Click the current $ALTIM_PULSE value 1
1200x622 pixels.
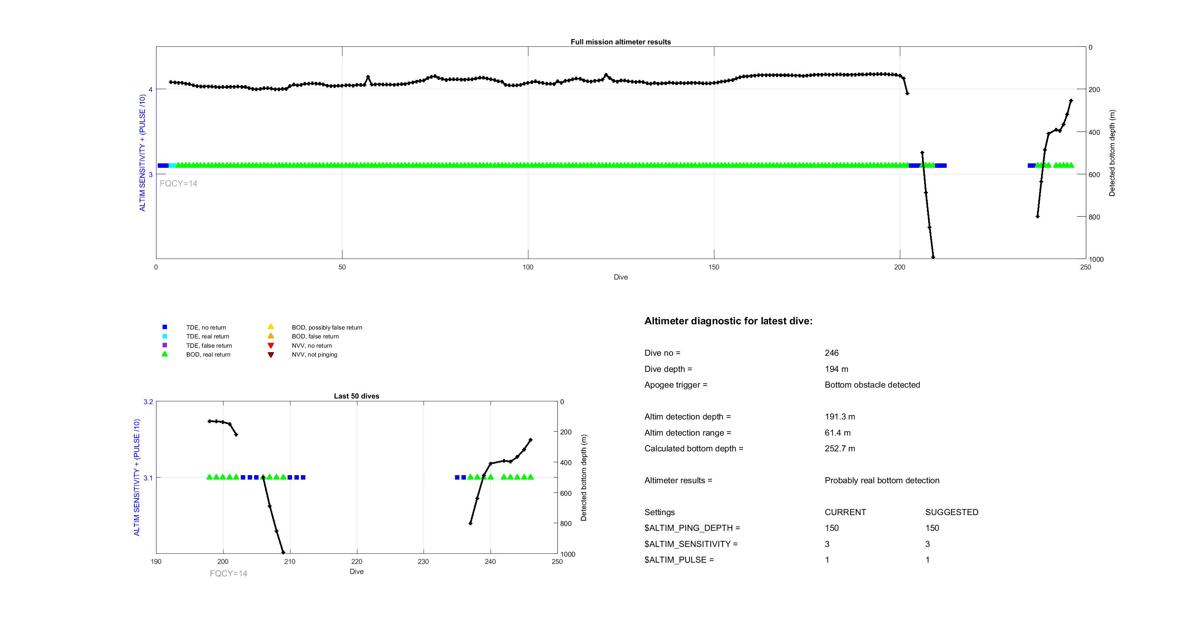(828, 560)
